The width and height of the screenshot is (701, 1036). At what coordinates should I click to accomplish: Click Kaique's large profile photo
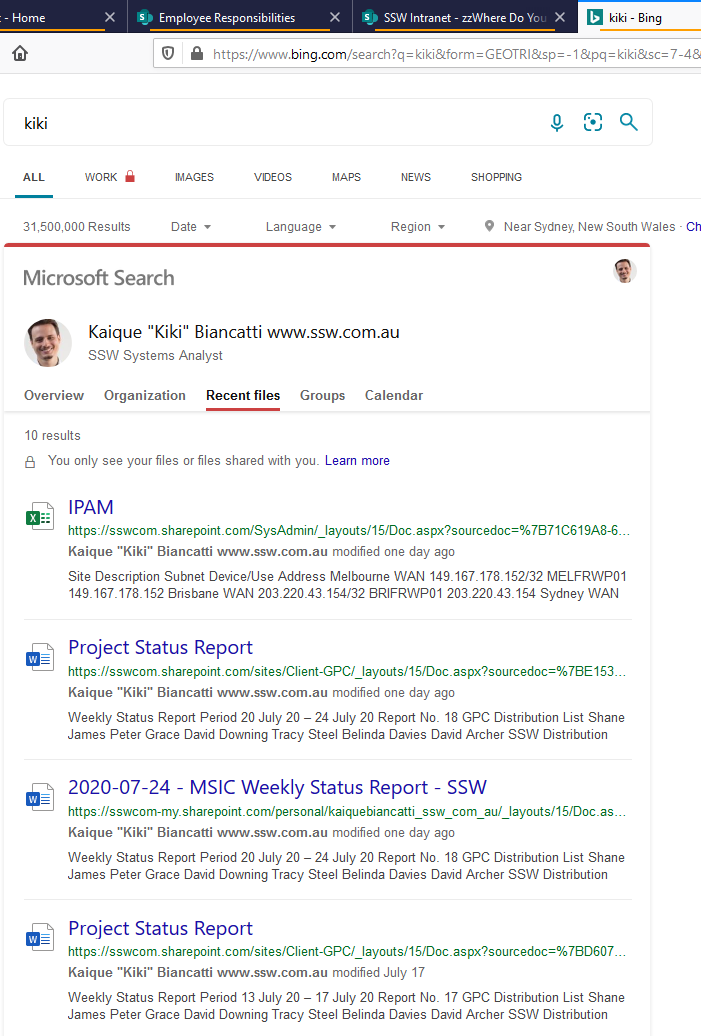pos(48,343)
